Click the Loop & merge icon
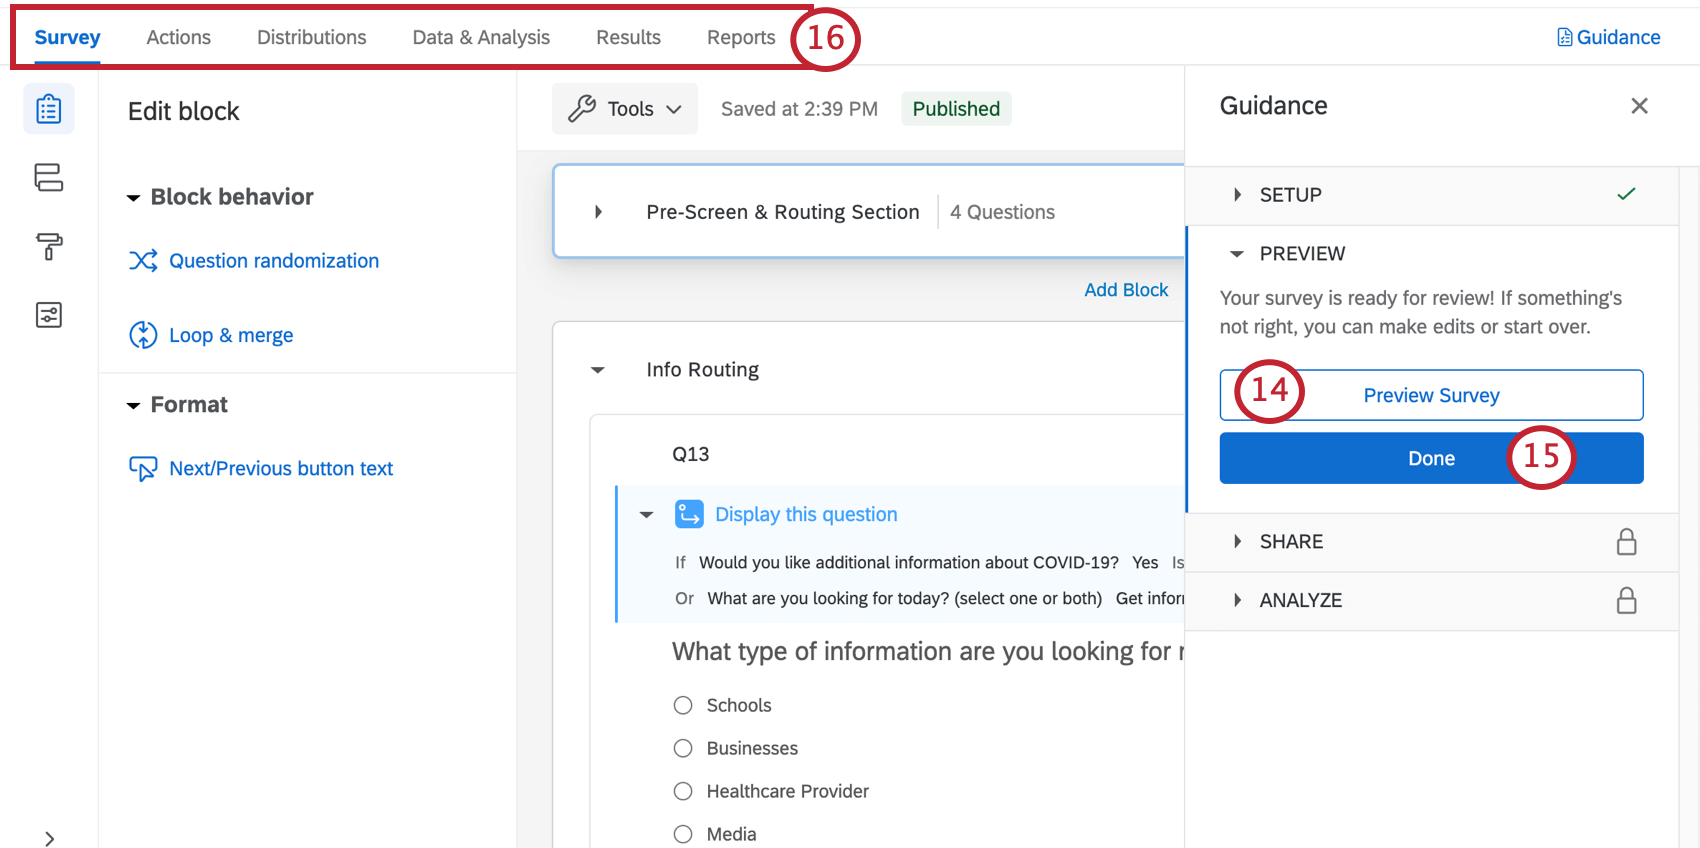Image resolution: width=1700 pixels, height=848 pixels. pos(143,335)
